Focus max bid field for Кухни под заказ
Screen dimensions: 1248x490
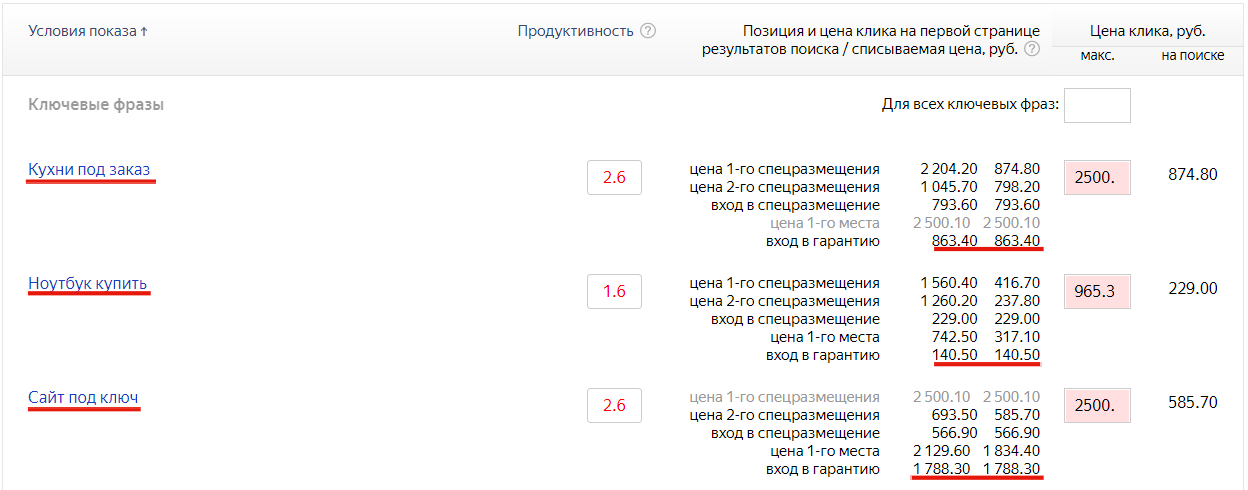click(x=1097, y=178)
